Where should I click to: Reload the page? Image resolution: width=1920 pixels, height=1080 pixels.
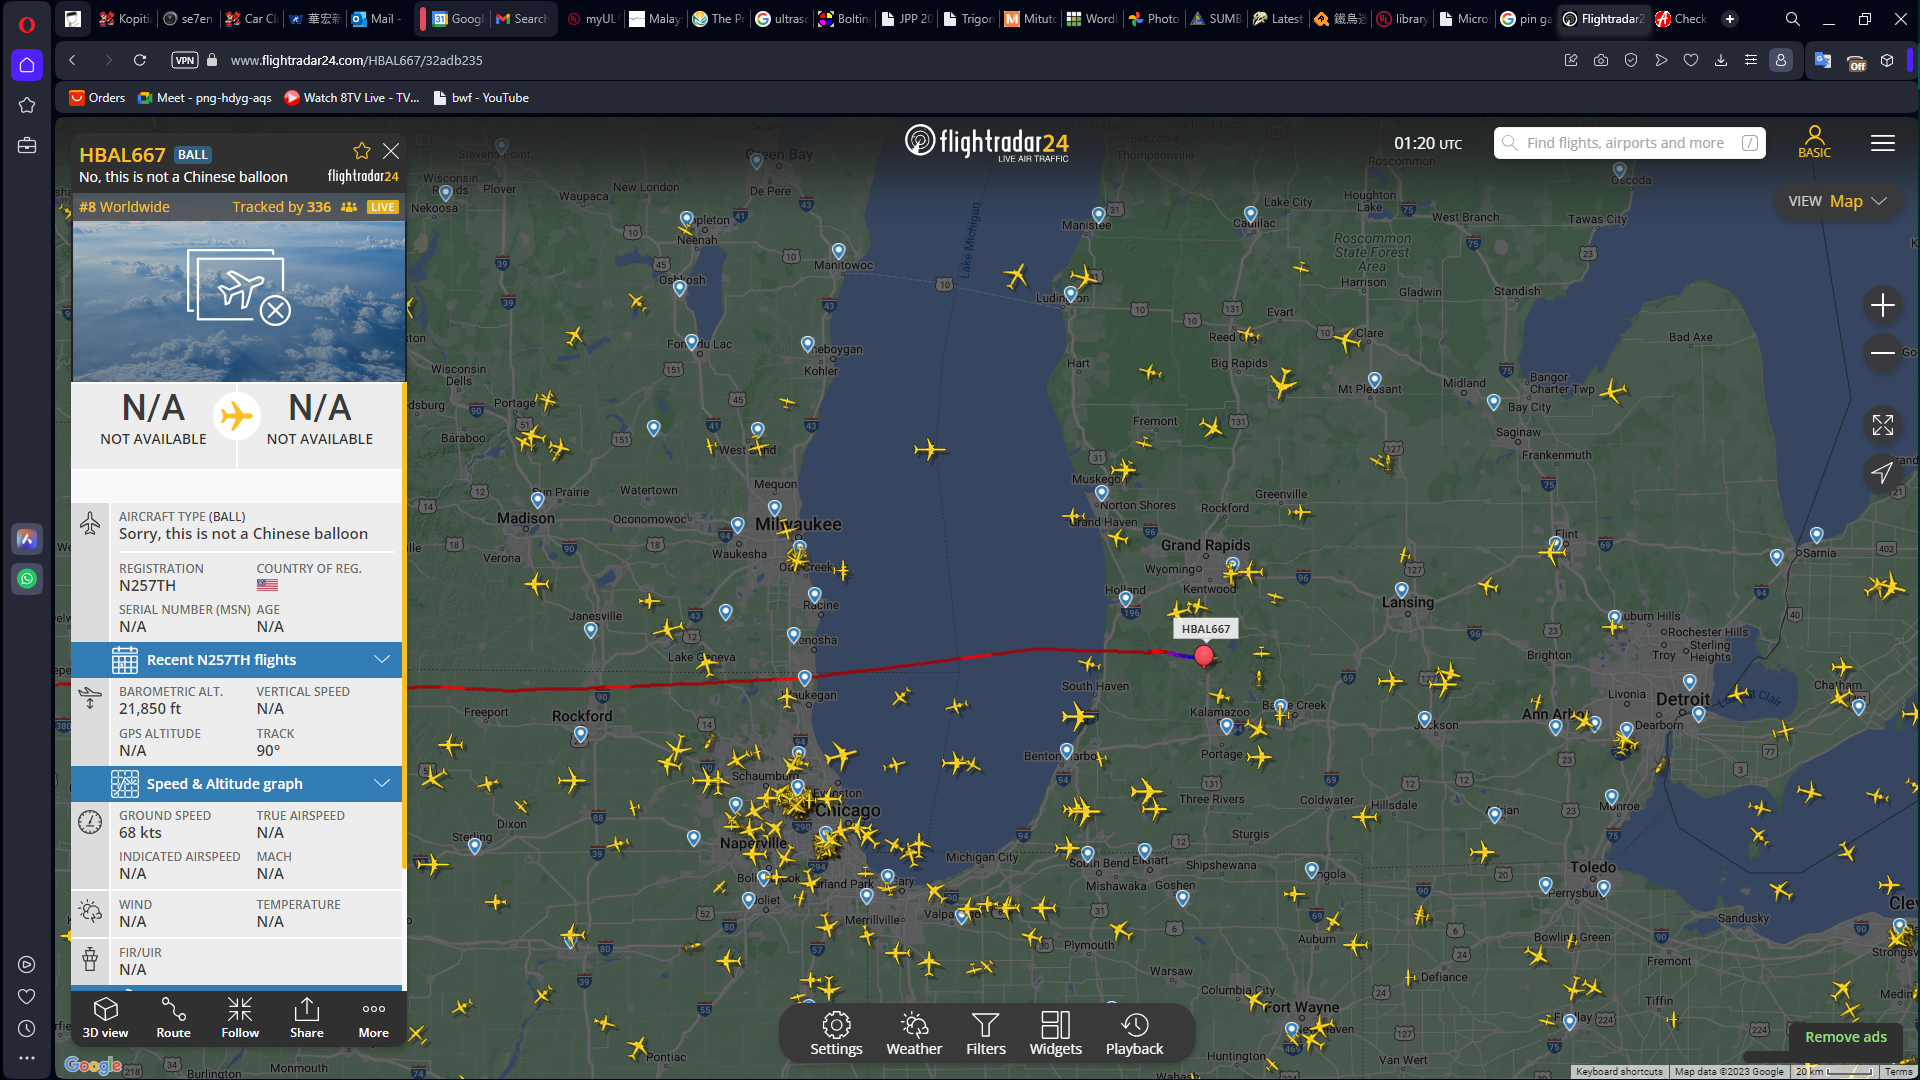(140, 60)
